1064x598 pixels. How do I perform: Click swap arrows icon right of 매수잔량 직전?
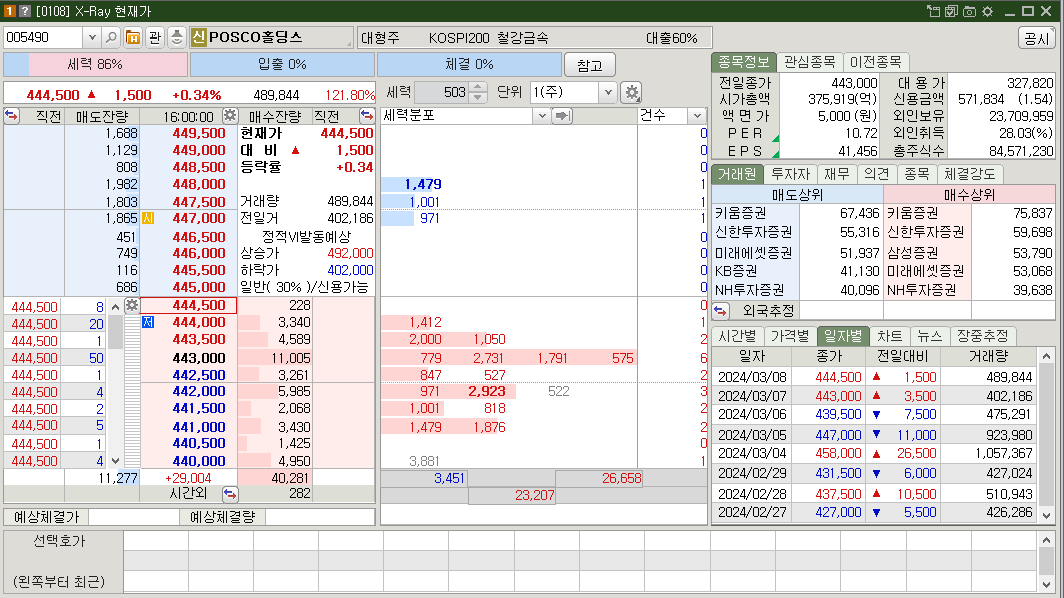[x=366, y=115]
